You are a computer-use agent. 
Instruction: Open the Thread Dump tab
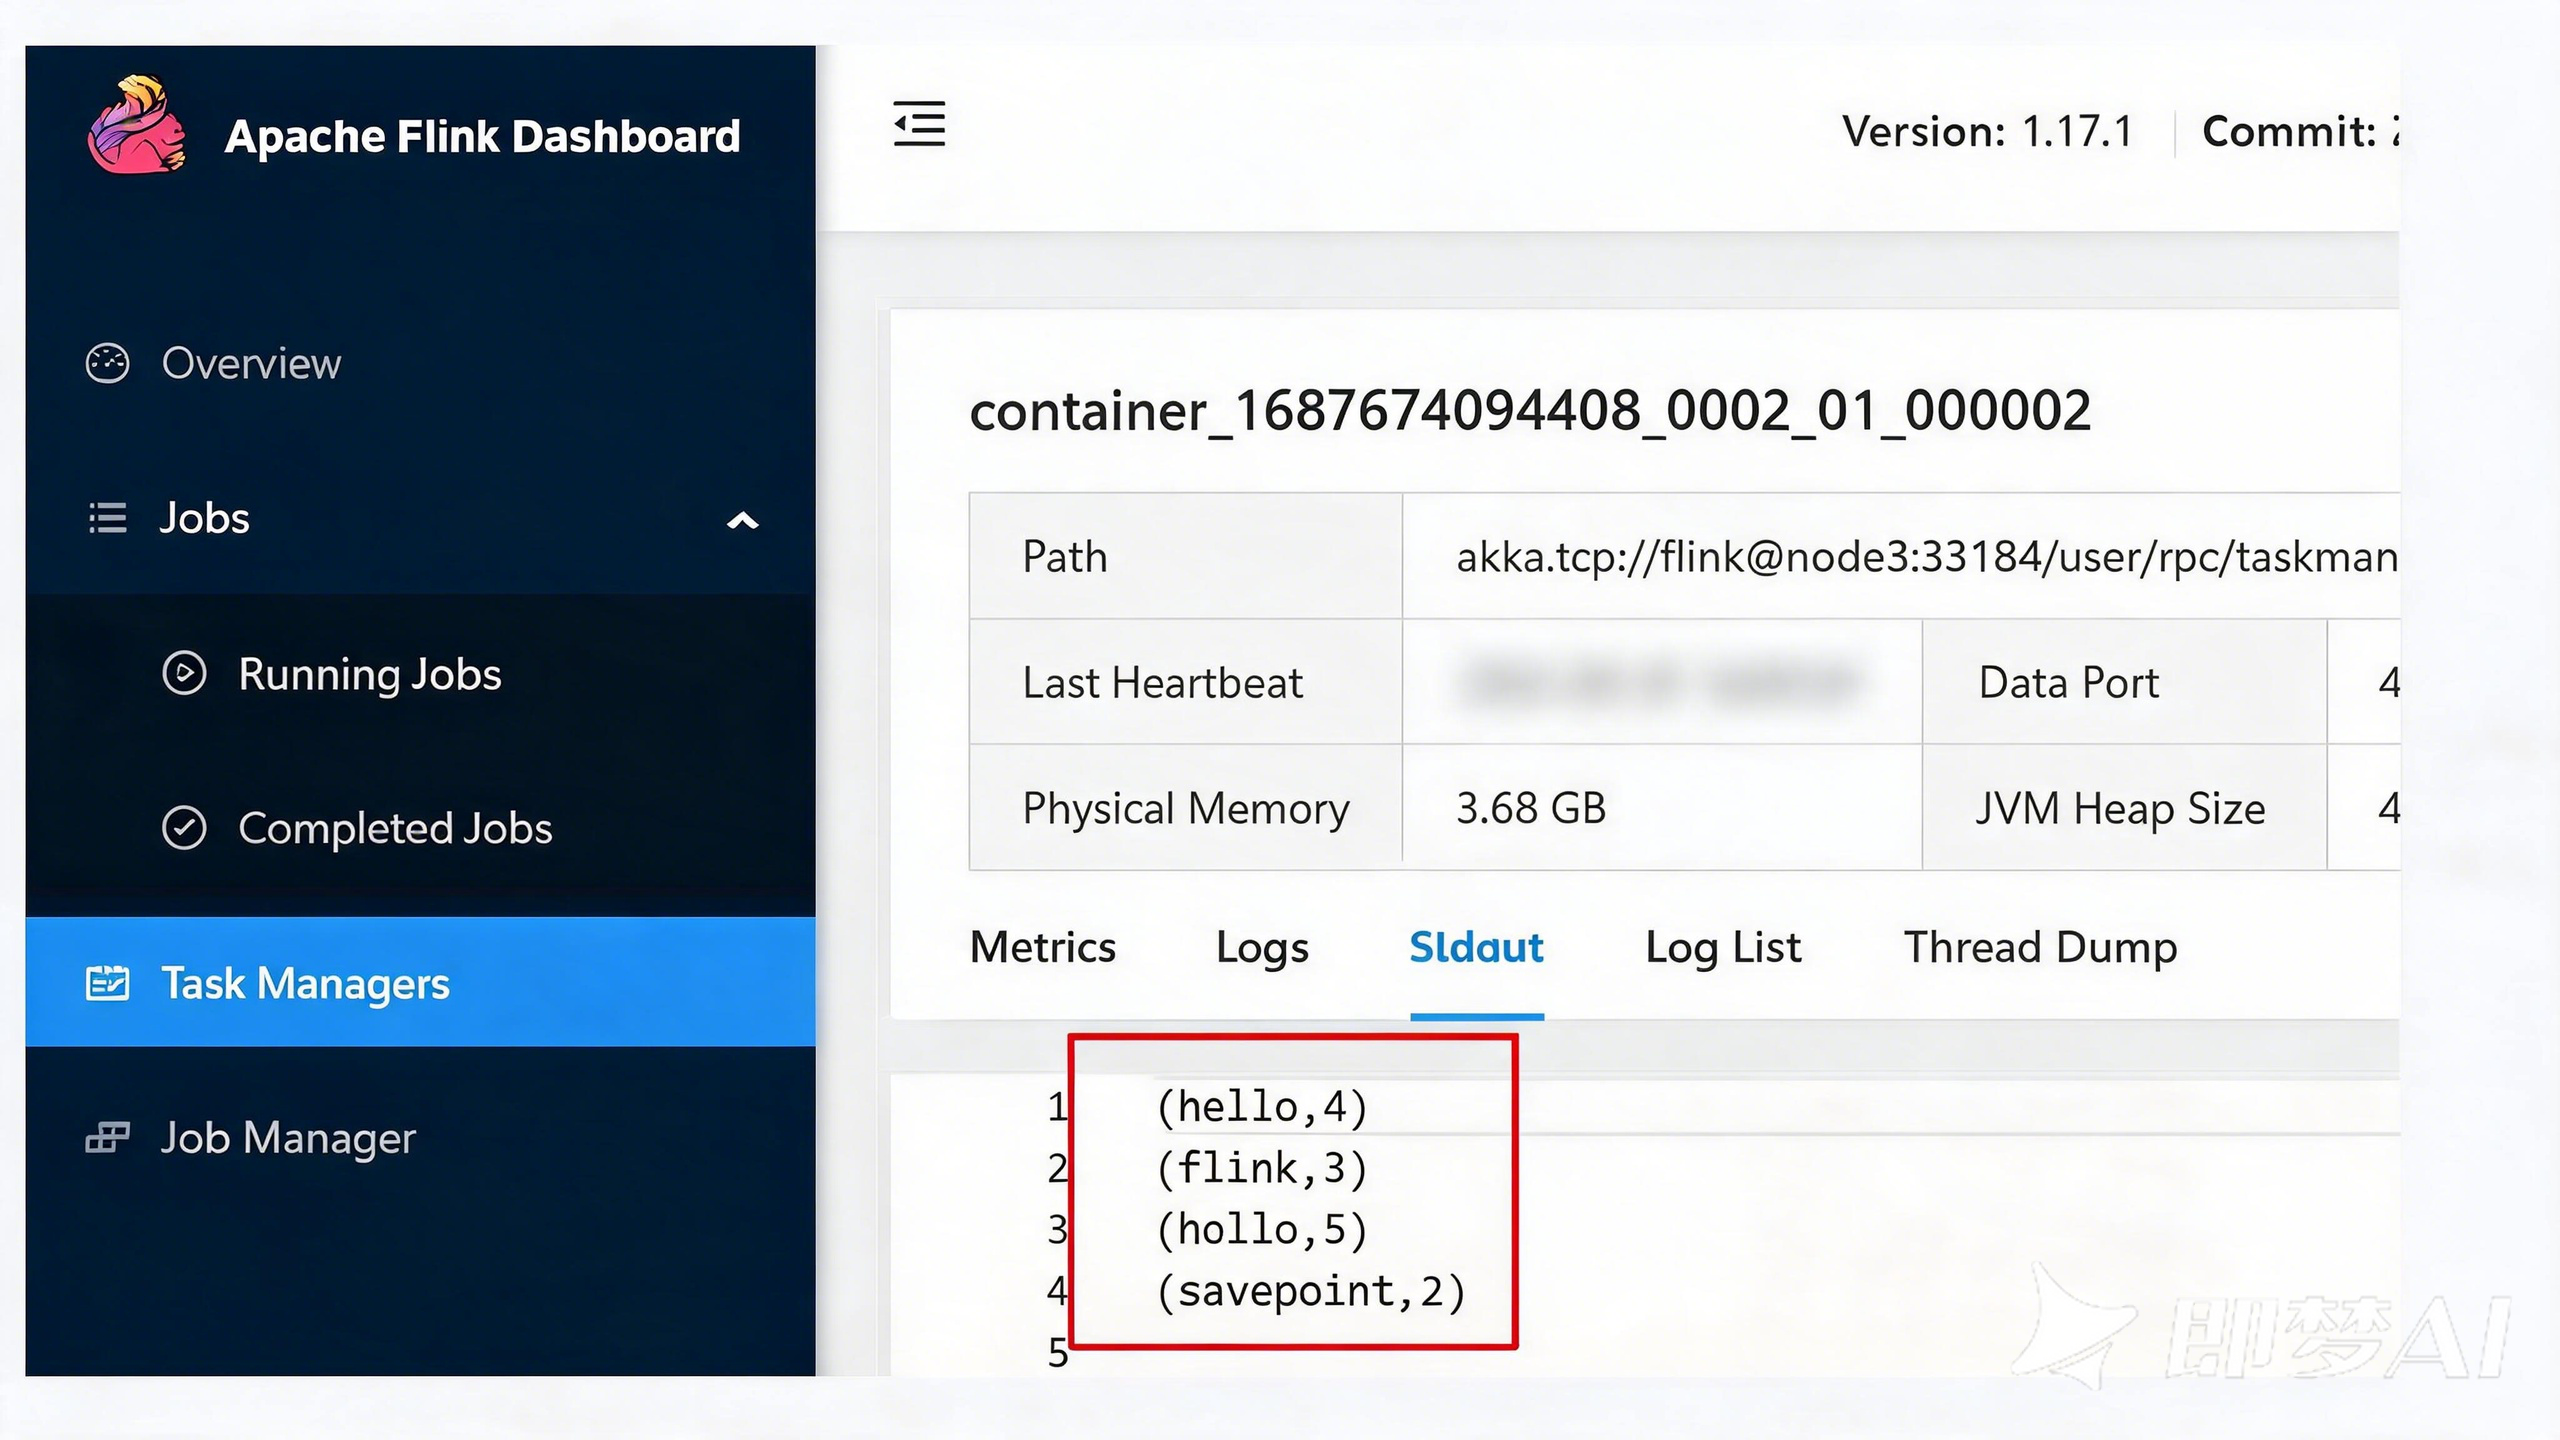coord(2041,949)
